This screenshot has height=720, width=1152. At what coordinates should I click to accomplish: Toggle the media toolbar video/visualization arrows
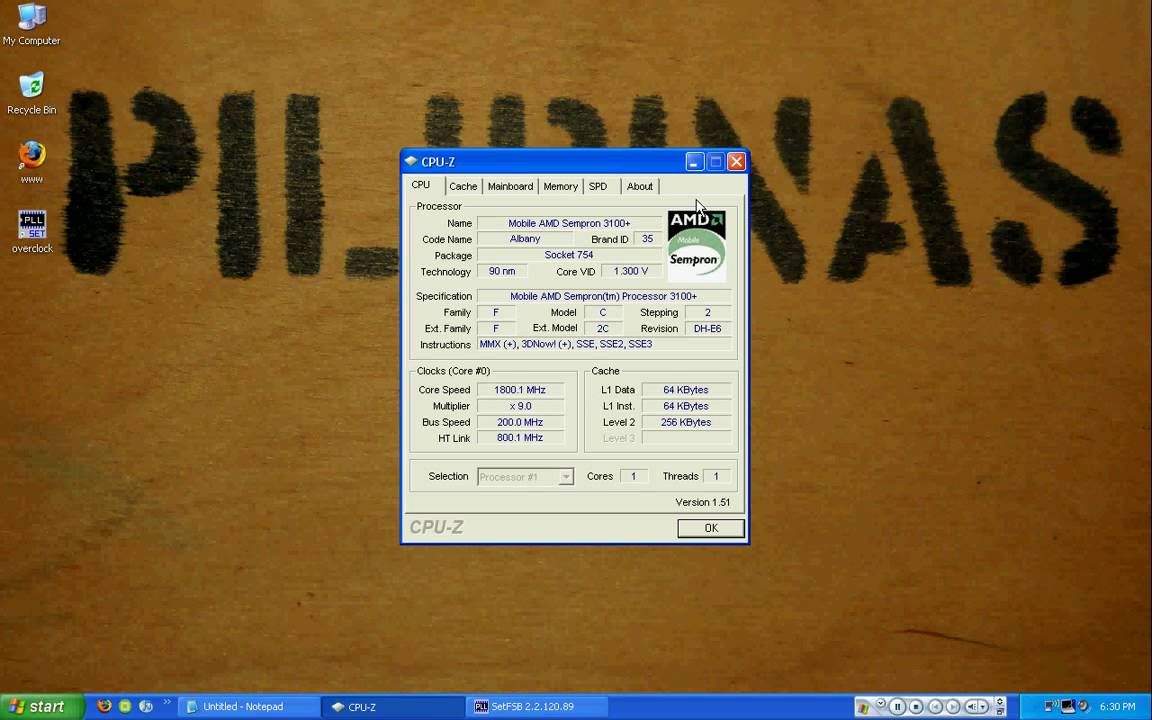click(999, 702)
